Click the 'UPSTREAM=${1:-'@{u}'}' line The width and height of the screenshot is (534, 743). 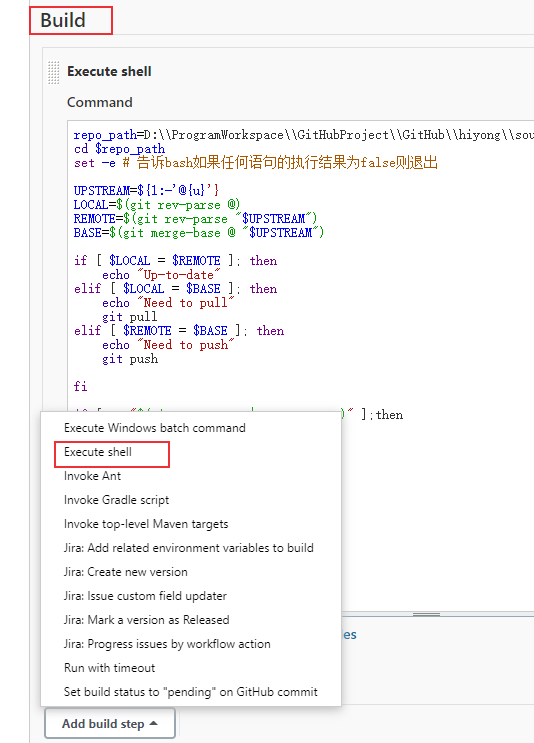(x=146, y=190)
